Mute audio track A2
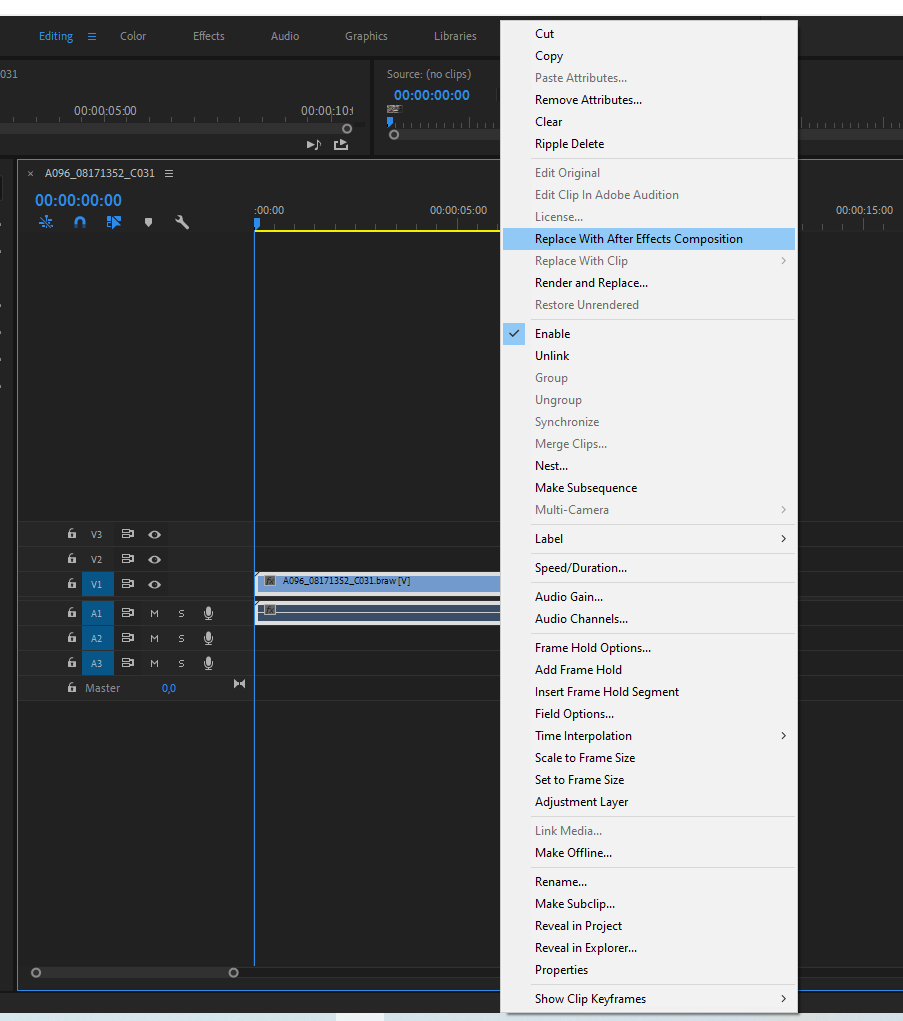903x1021 pixels. [x=154, y=638]
